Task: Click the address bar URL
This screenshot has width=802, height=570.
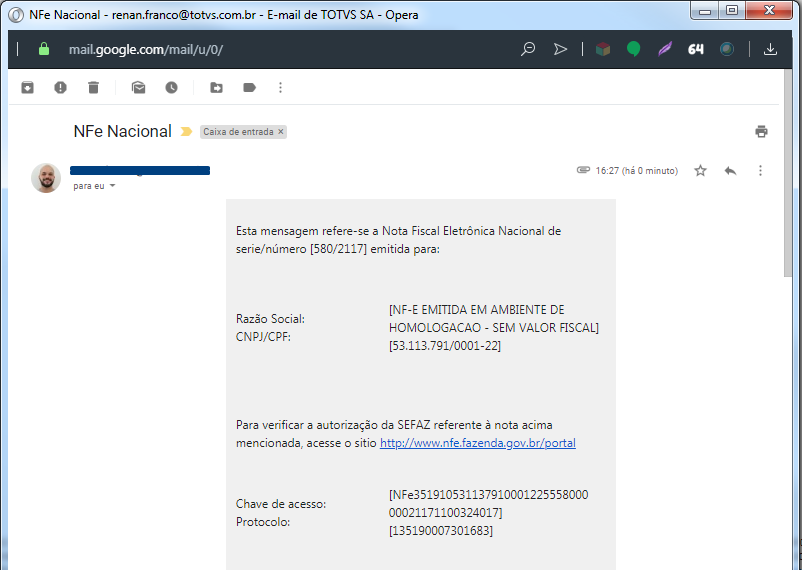Action: click(146, 49)
